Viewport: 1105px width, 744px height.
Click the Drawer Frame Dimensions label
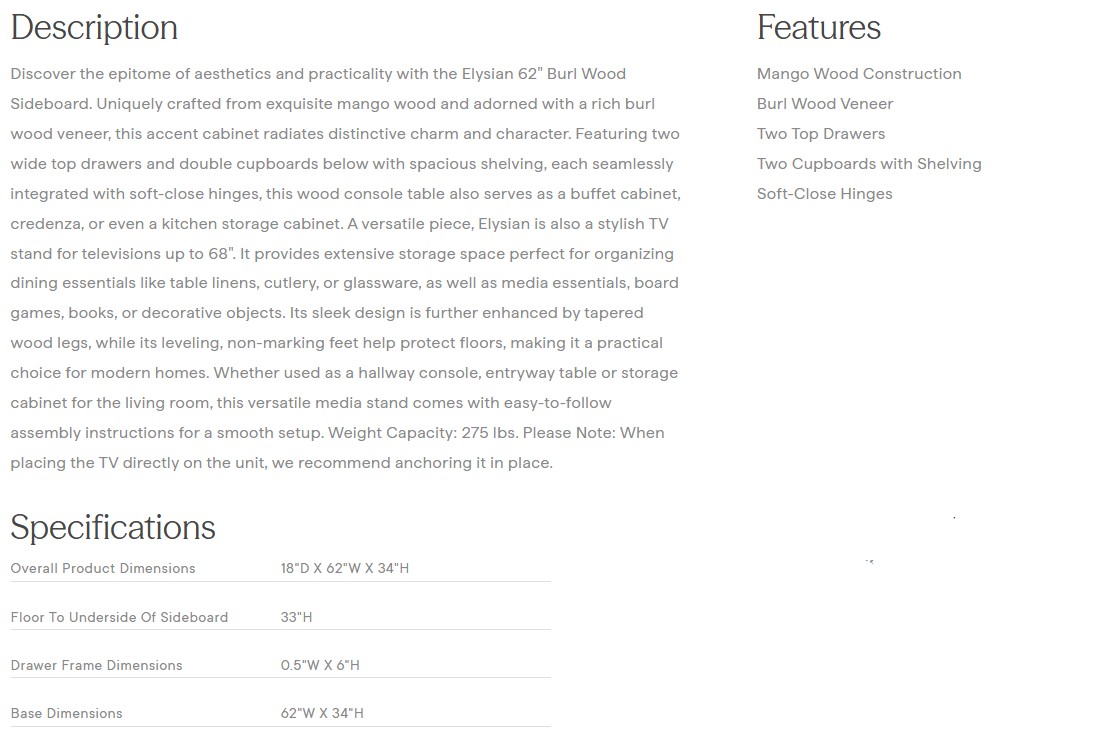click(x=96, y=665)
